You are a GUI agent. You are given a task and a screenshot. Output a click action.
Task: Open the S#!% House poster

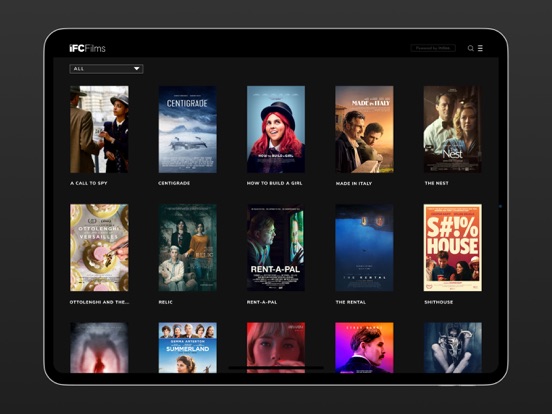coord(453,247)
